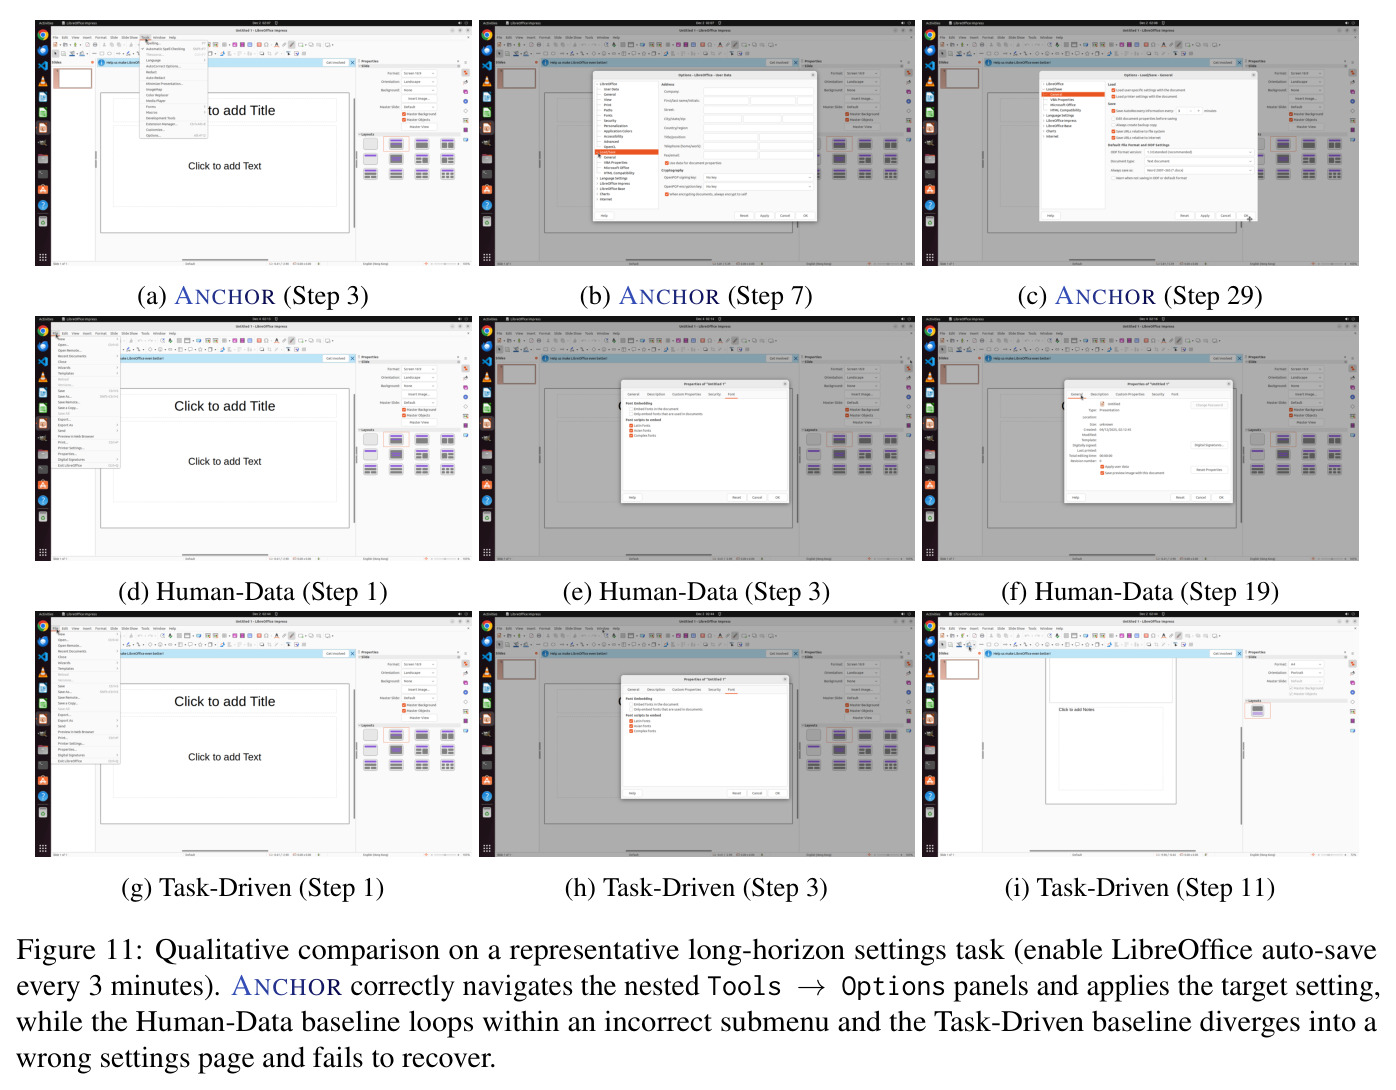Image resolution: width=1396 pixels, height=1090 pixels.
Task: Open ODF format version dropdown in panel (c)
Action: coord(1198,152)
